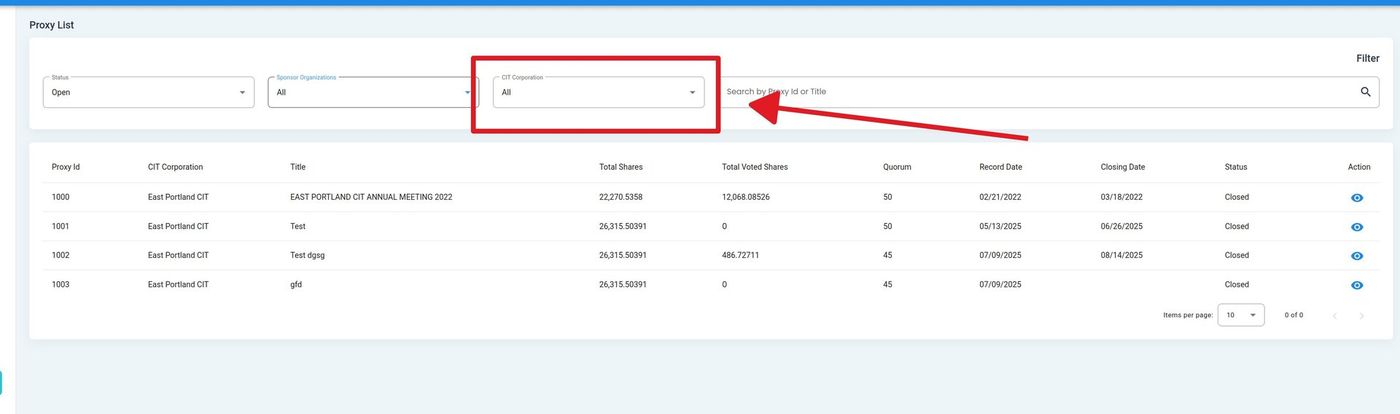1400x414 pixels.
Task: Select the Test dgsg proxy row
Action: click(307, 255)
